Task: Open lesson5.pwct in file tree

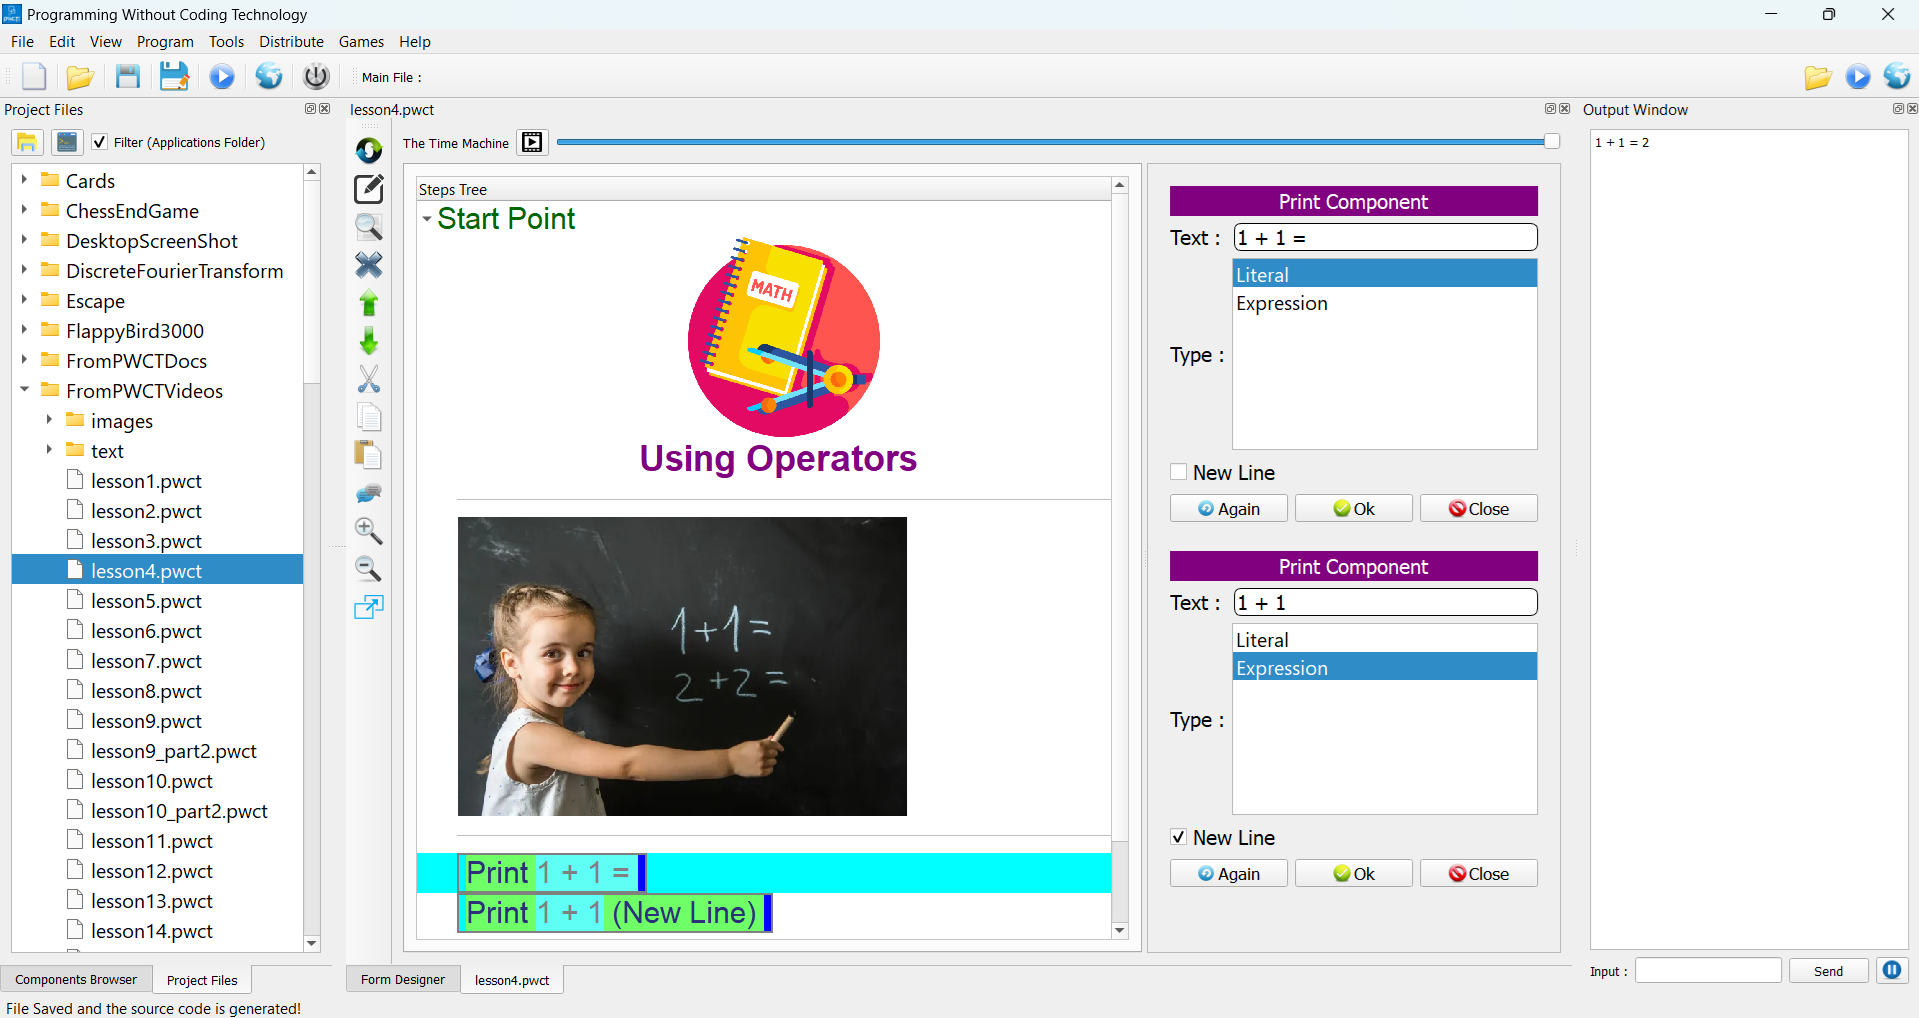Action: [146, 601]
